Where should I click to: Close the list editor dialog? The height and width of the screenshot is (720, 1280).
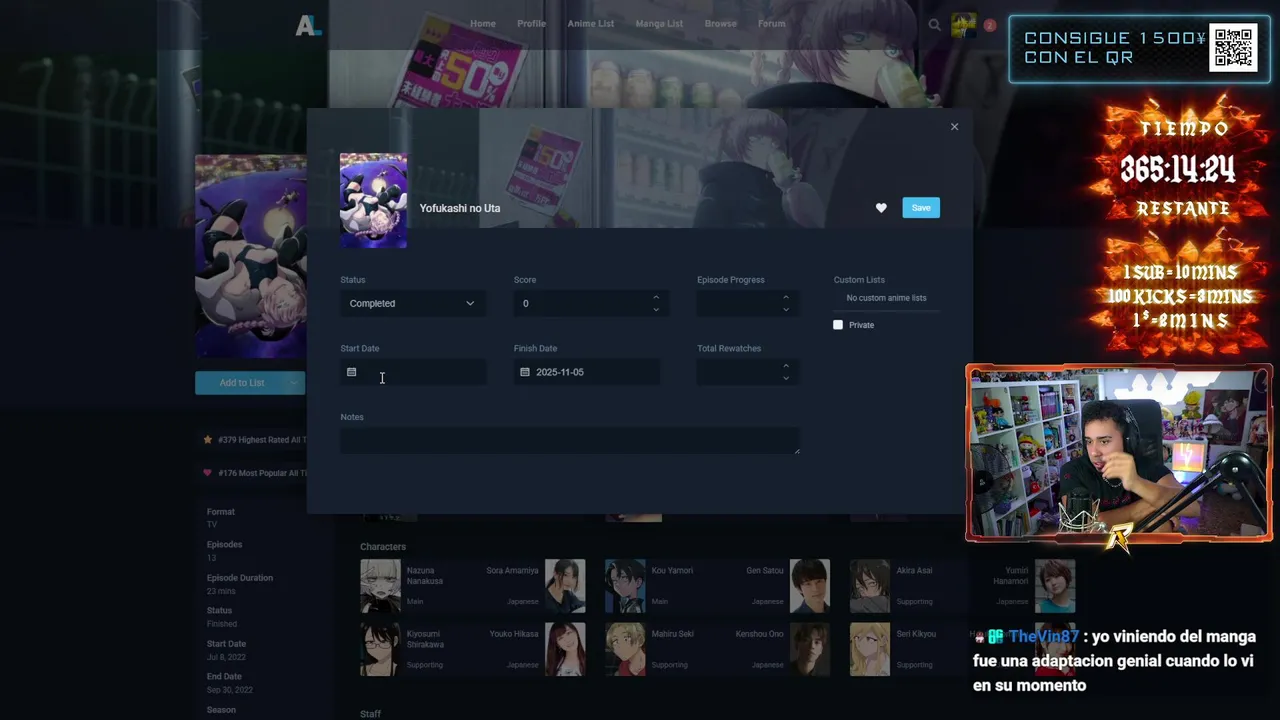pyautogui.click(x=954, y=127)
